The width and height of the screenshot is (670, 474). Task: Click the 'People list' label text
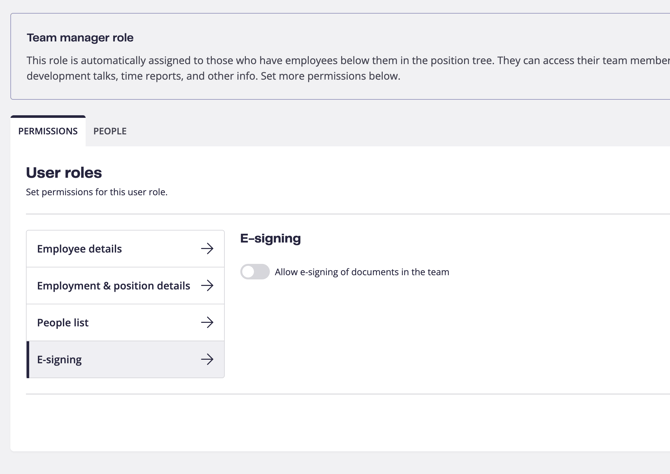[63, 323]
